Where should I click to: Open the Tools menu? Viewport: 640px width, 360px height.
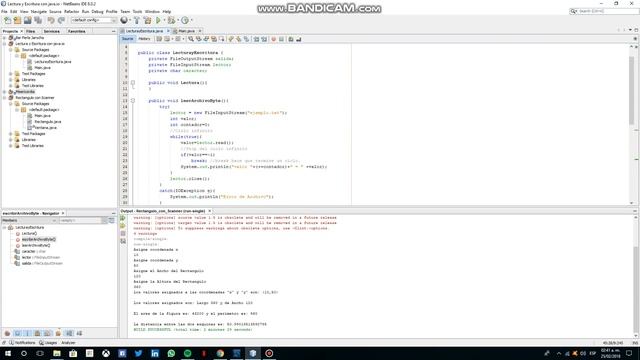[138, 11]
